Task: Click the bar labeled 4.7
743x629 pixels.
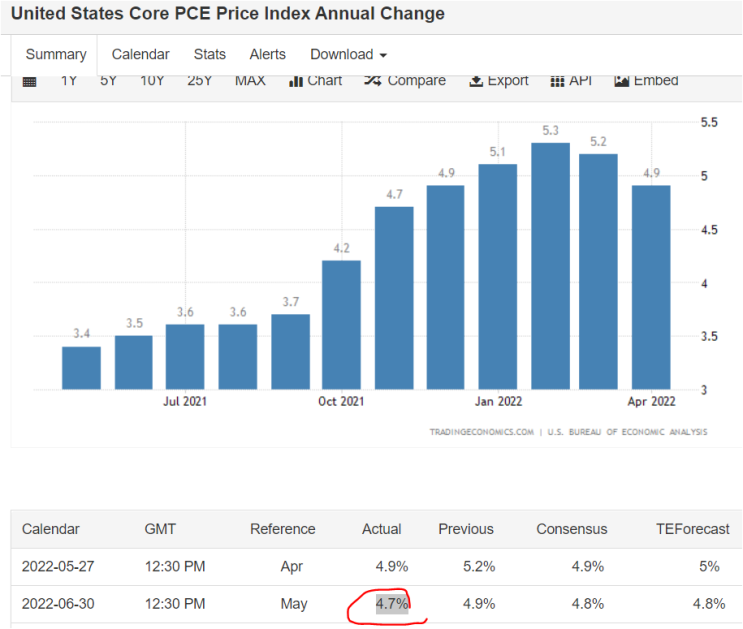Action: (x=394, y=298)
